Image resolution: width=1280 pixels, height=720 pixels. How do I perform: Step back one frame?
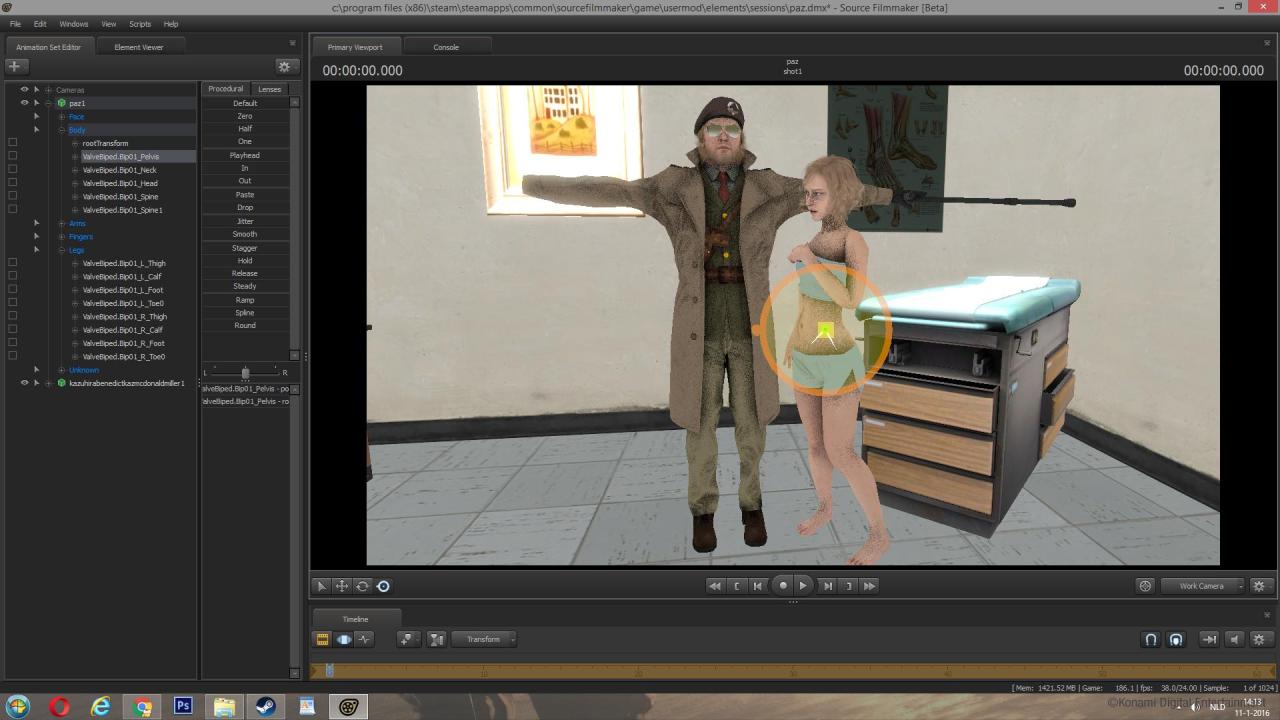point(758,586)
